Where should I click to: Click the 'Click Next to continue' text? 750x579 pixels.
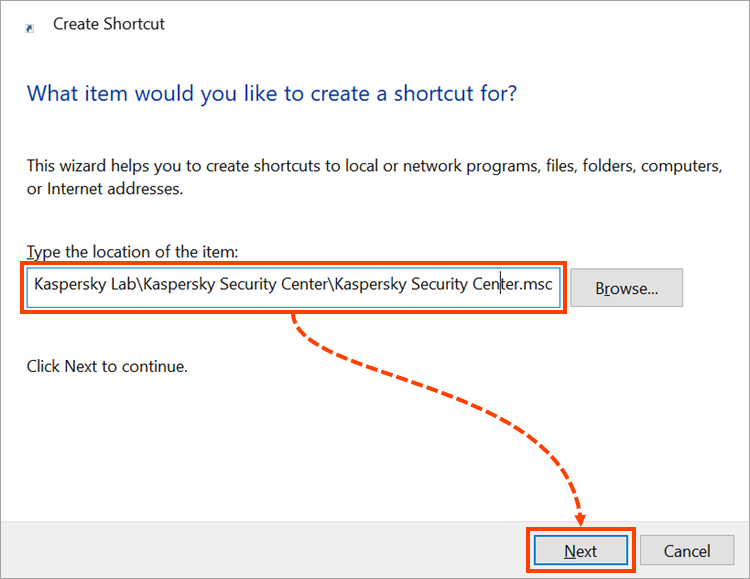107,366
